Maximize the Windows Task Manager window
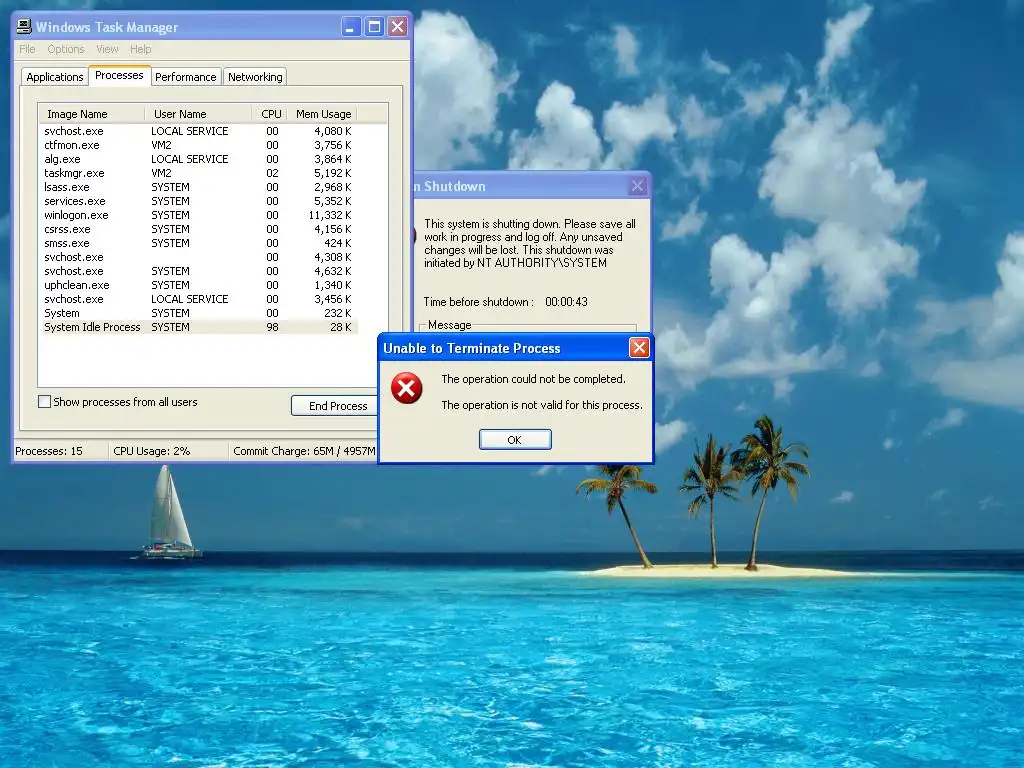This screenshot has height=768, width=1024. pos(374,27)
